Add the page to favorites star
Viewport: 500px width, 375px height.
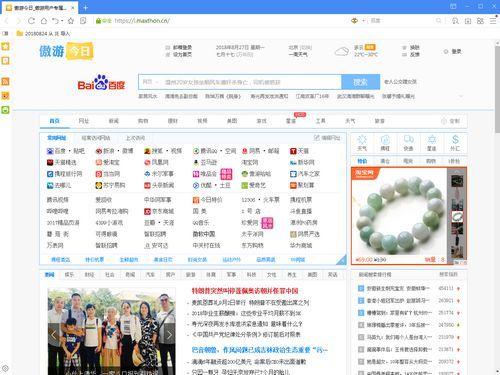(71, 21)
